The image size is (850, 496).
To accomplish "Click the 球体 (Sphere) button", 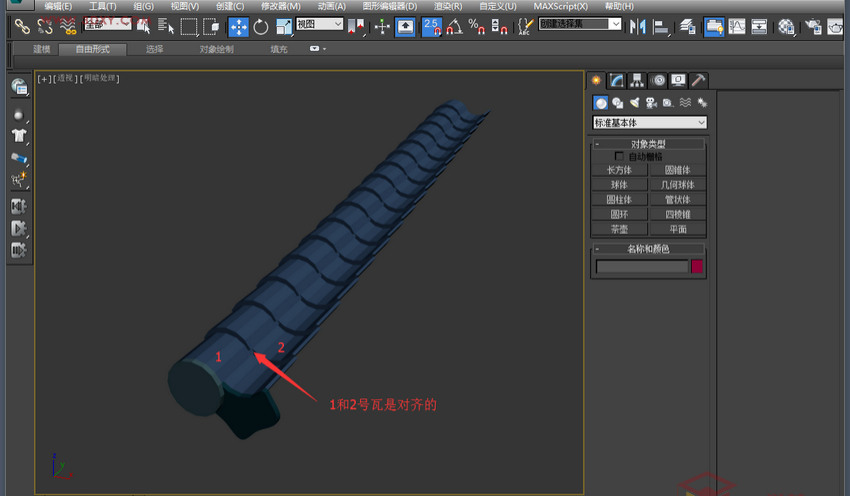I will coord(619,185).
